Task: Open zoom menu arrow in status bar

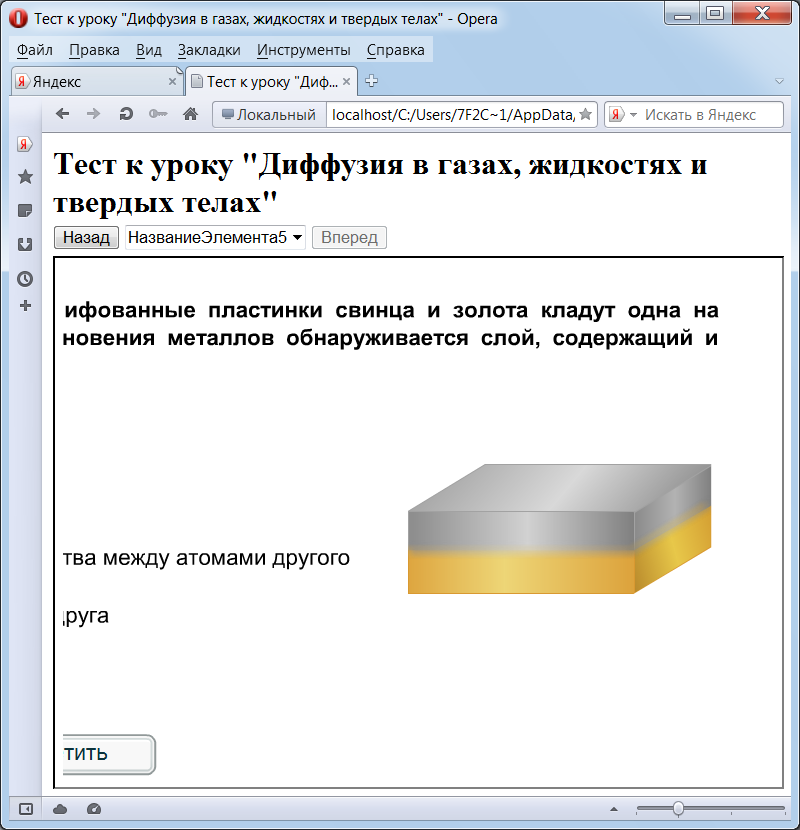Action: coord(614,809)
